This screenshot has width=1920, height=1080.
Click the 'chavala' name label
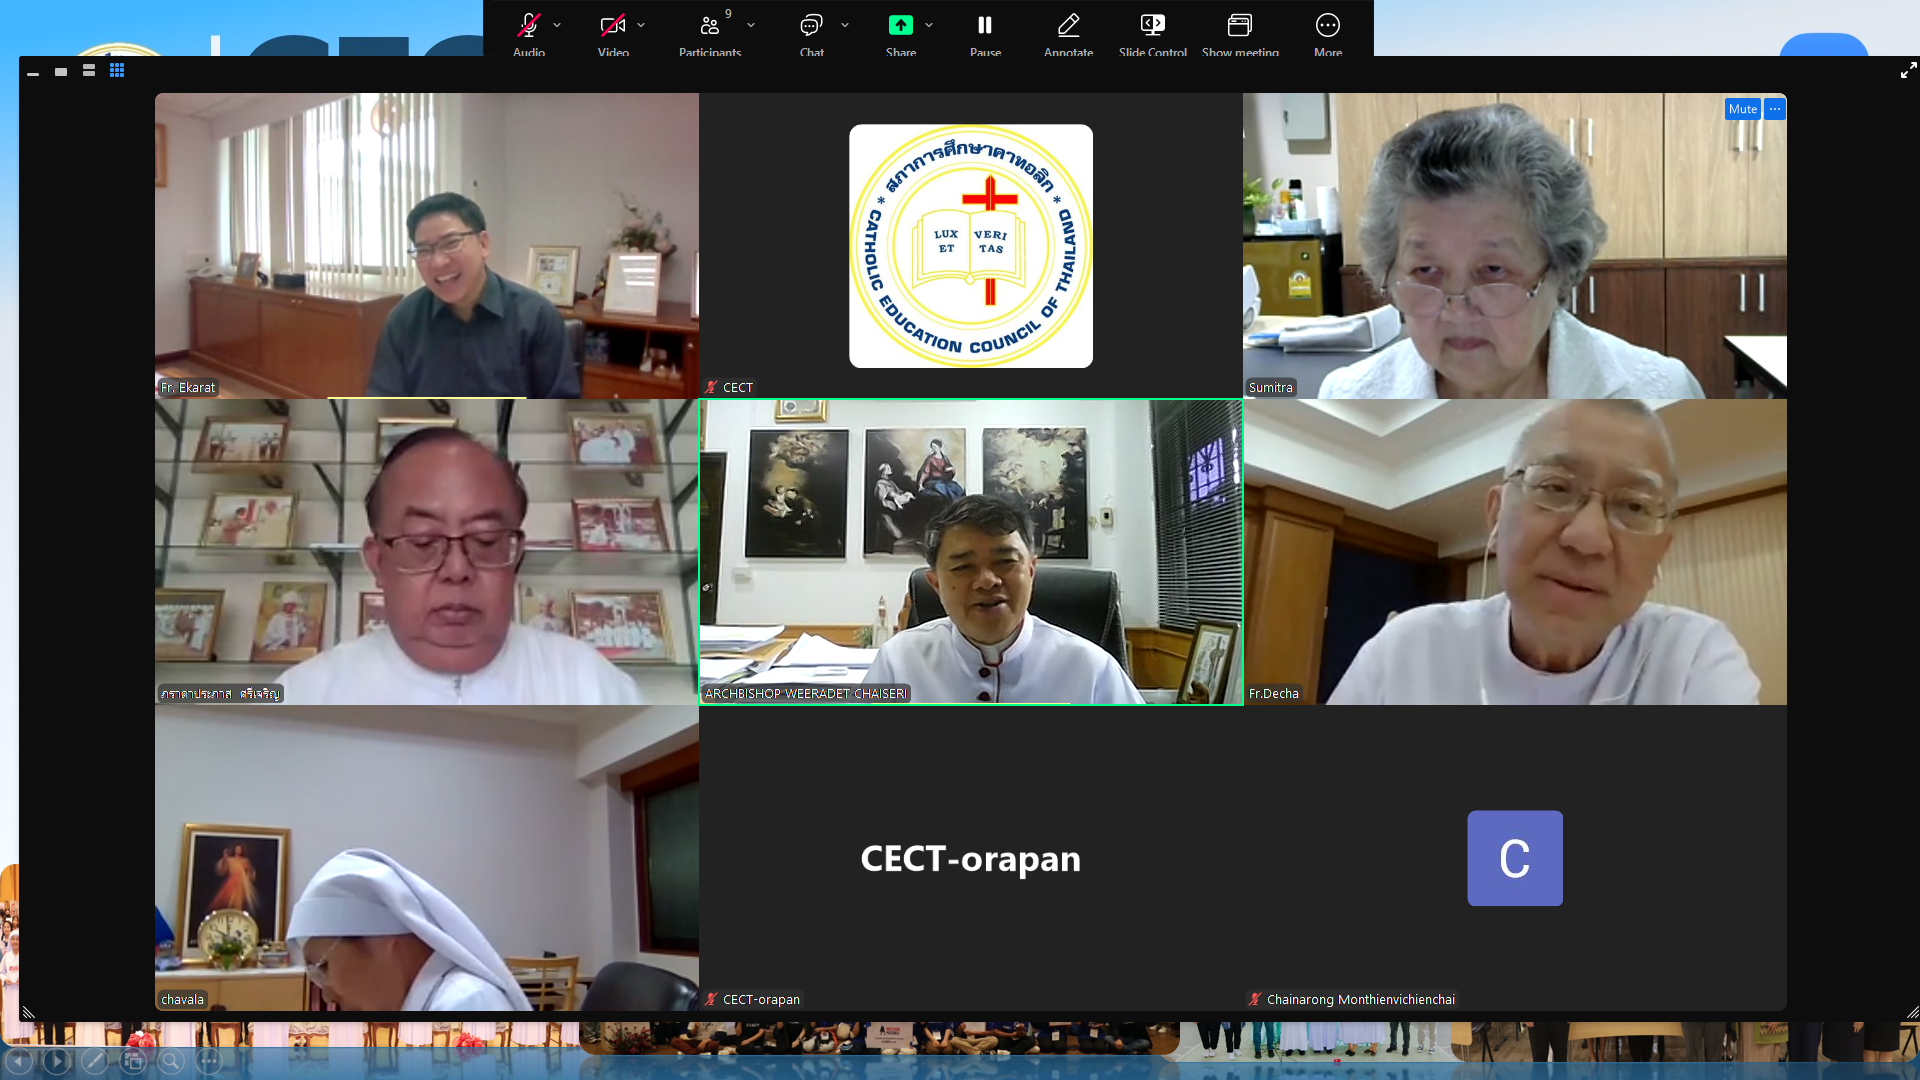[182, 999]
